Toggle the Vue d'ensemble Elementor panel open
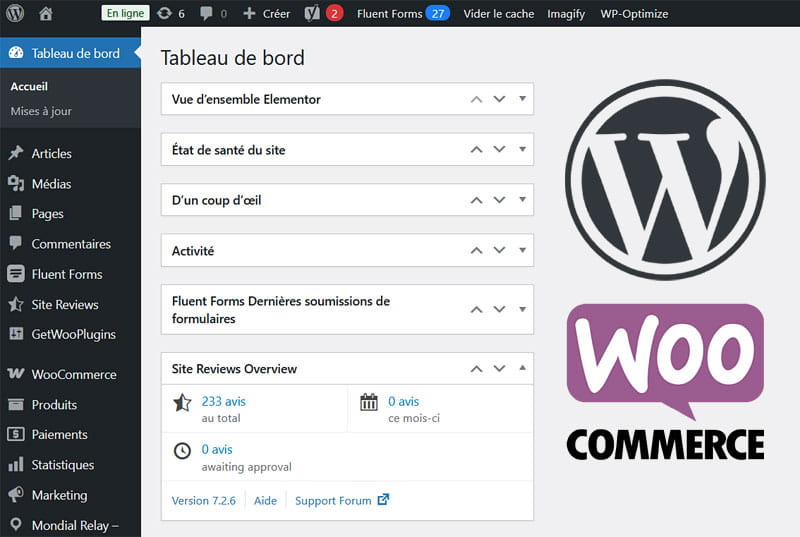Image resolution: width=800 pixels, height=537 pixels. coord(522,98)
